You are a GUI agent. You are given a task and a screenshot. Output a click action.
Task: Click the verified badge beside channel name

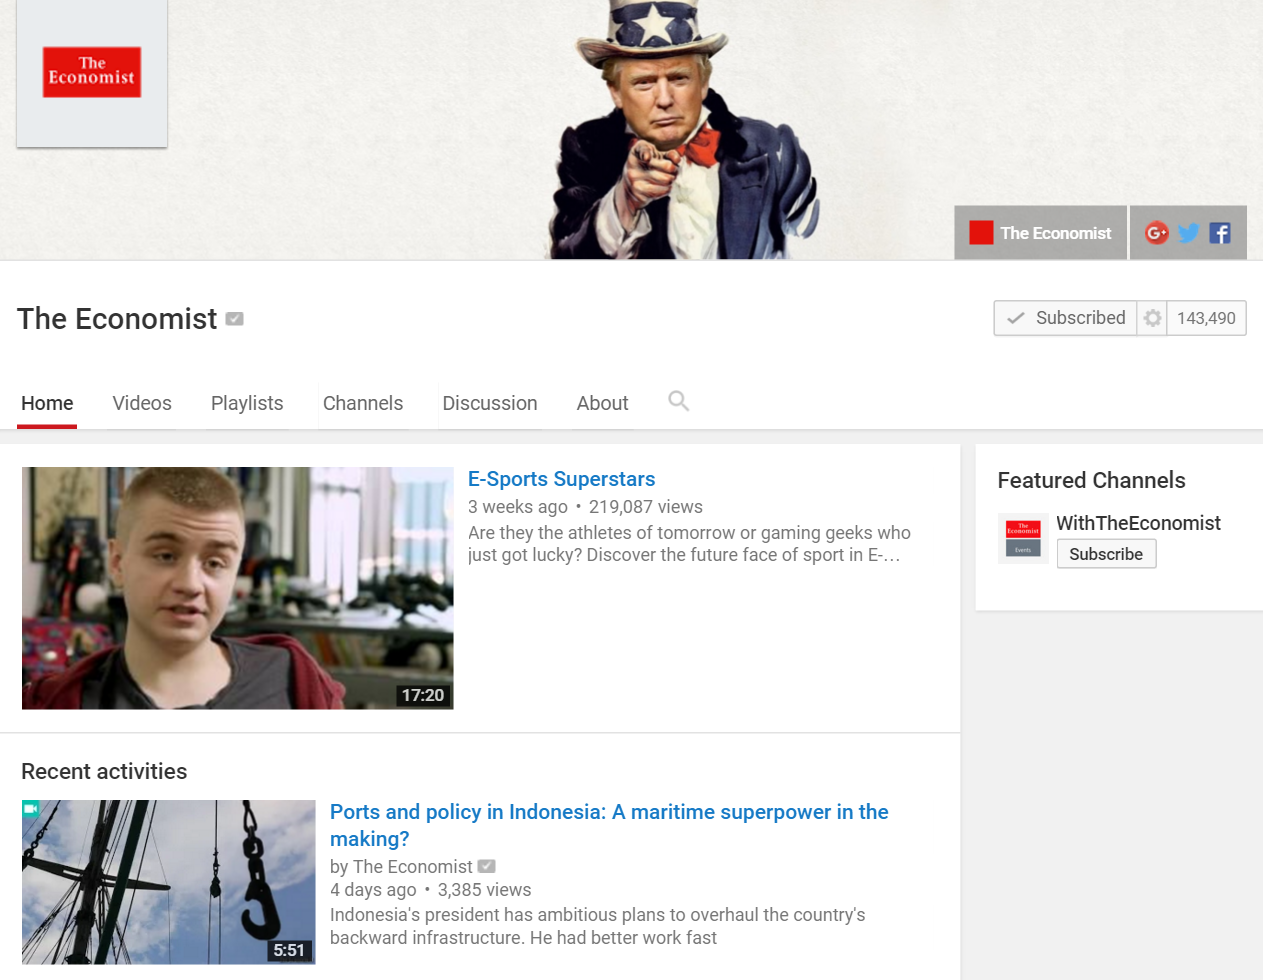coord(234,319)
